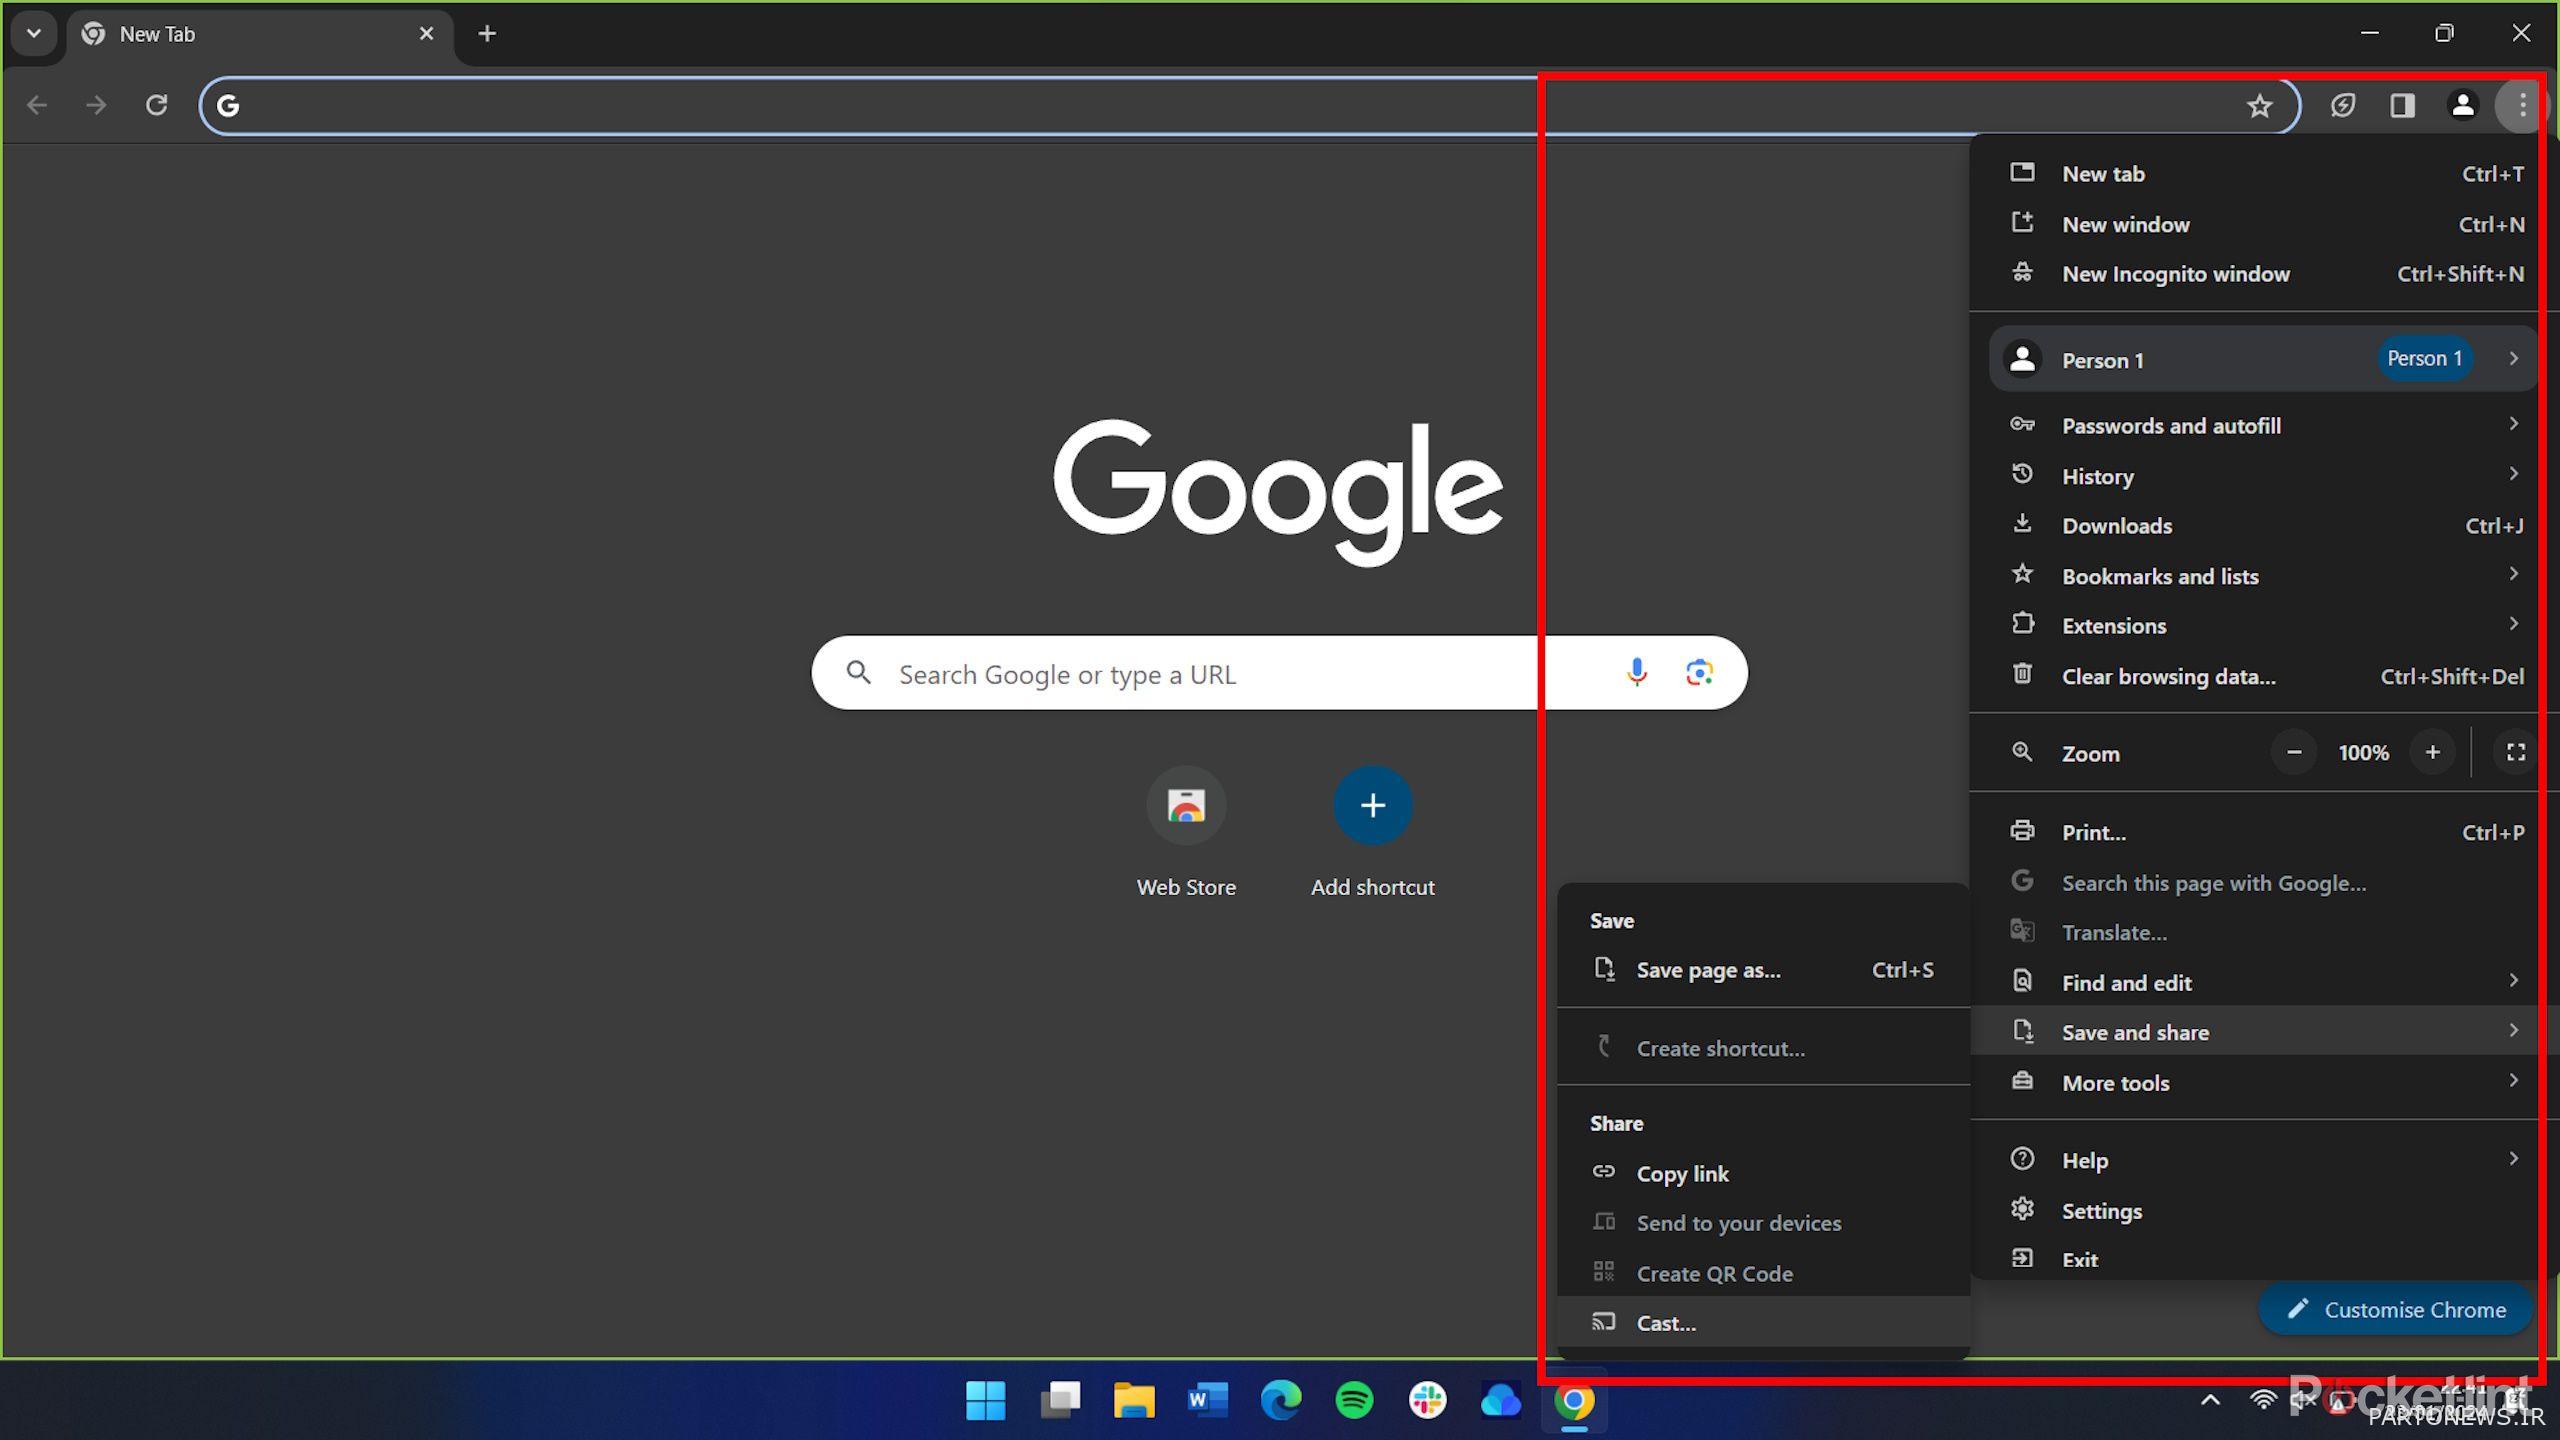Expand the More tools submenu
This screenshot has height=1440, width=2560.
coord(2116,1082)
